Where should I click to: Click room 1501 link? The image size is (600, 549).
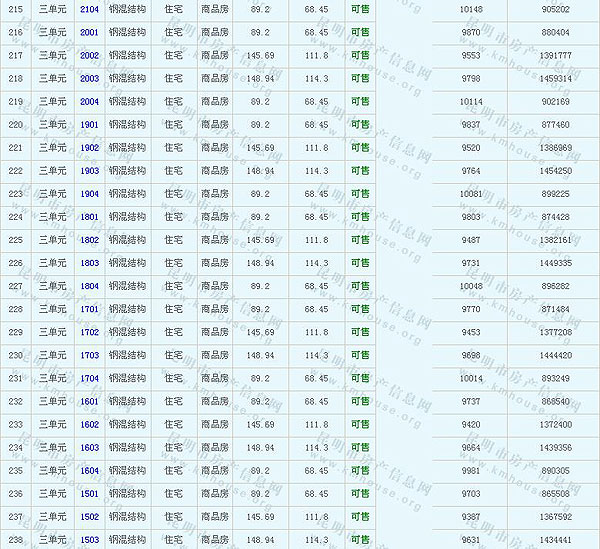(89, 494)
